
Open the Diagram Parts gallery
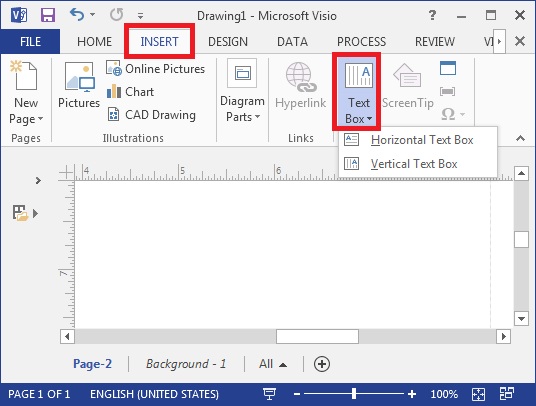(242, 91)
